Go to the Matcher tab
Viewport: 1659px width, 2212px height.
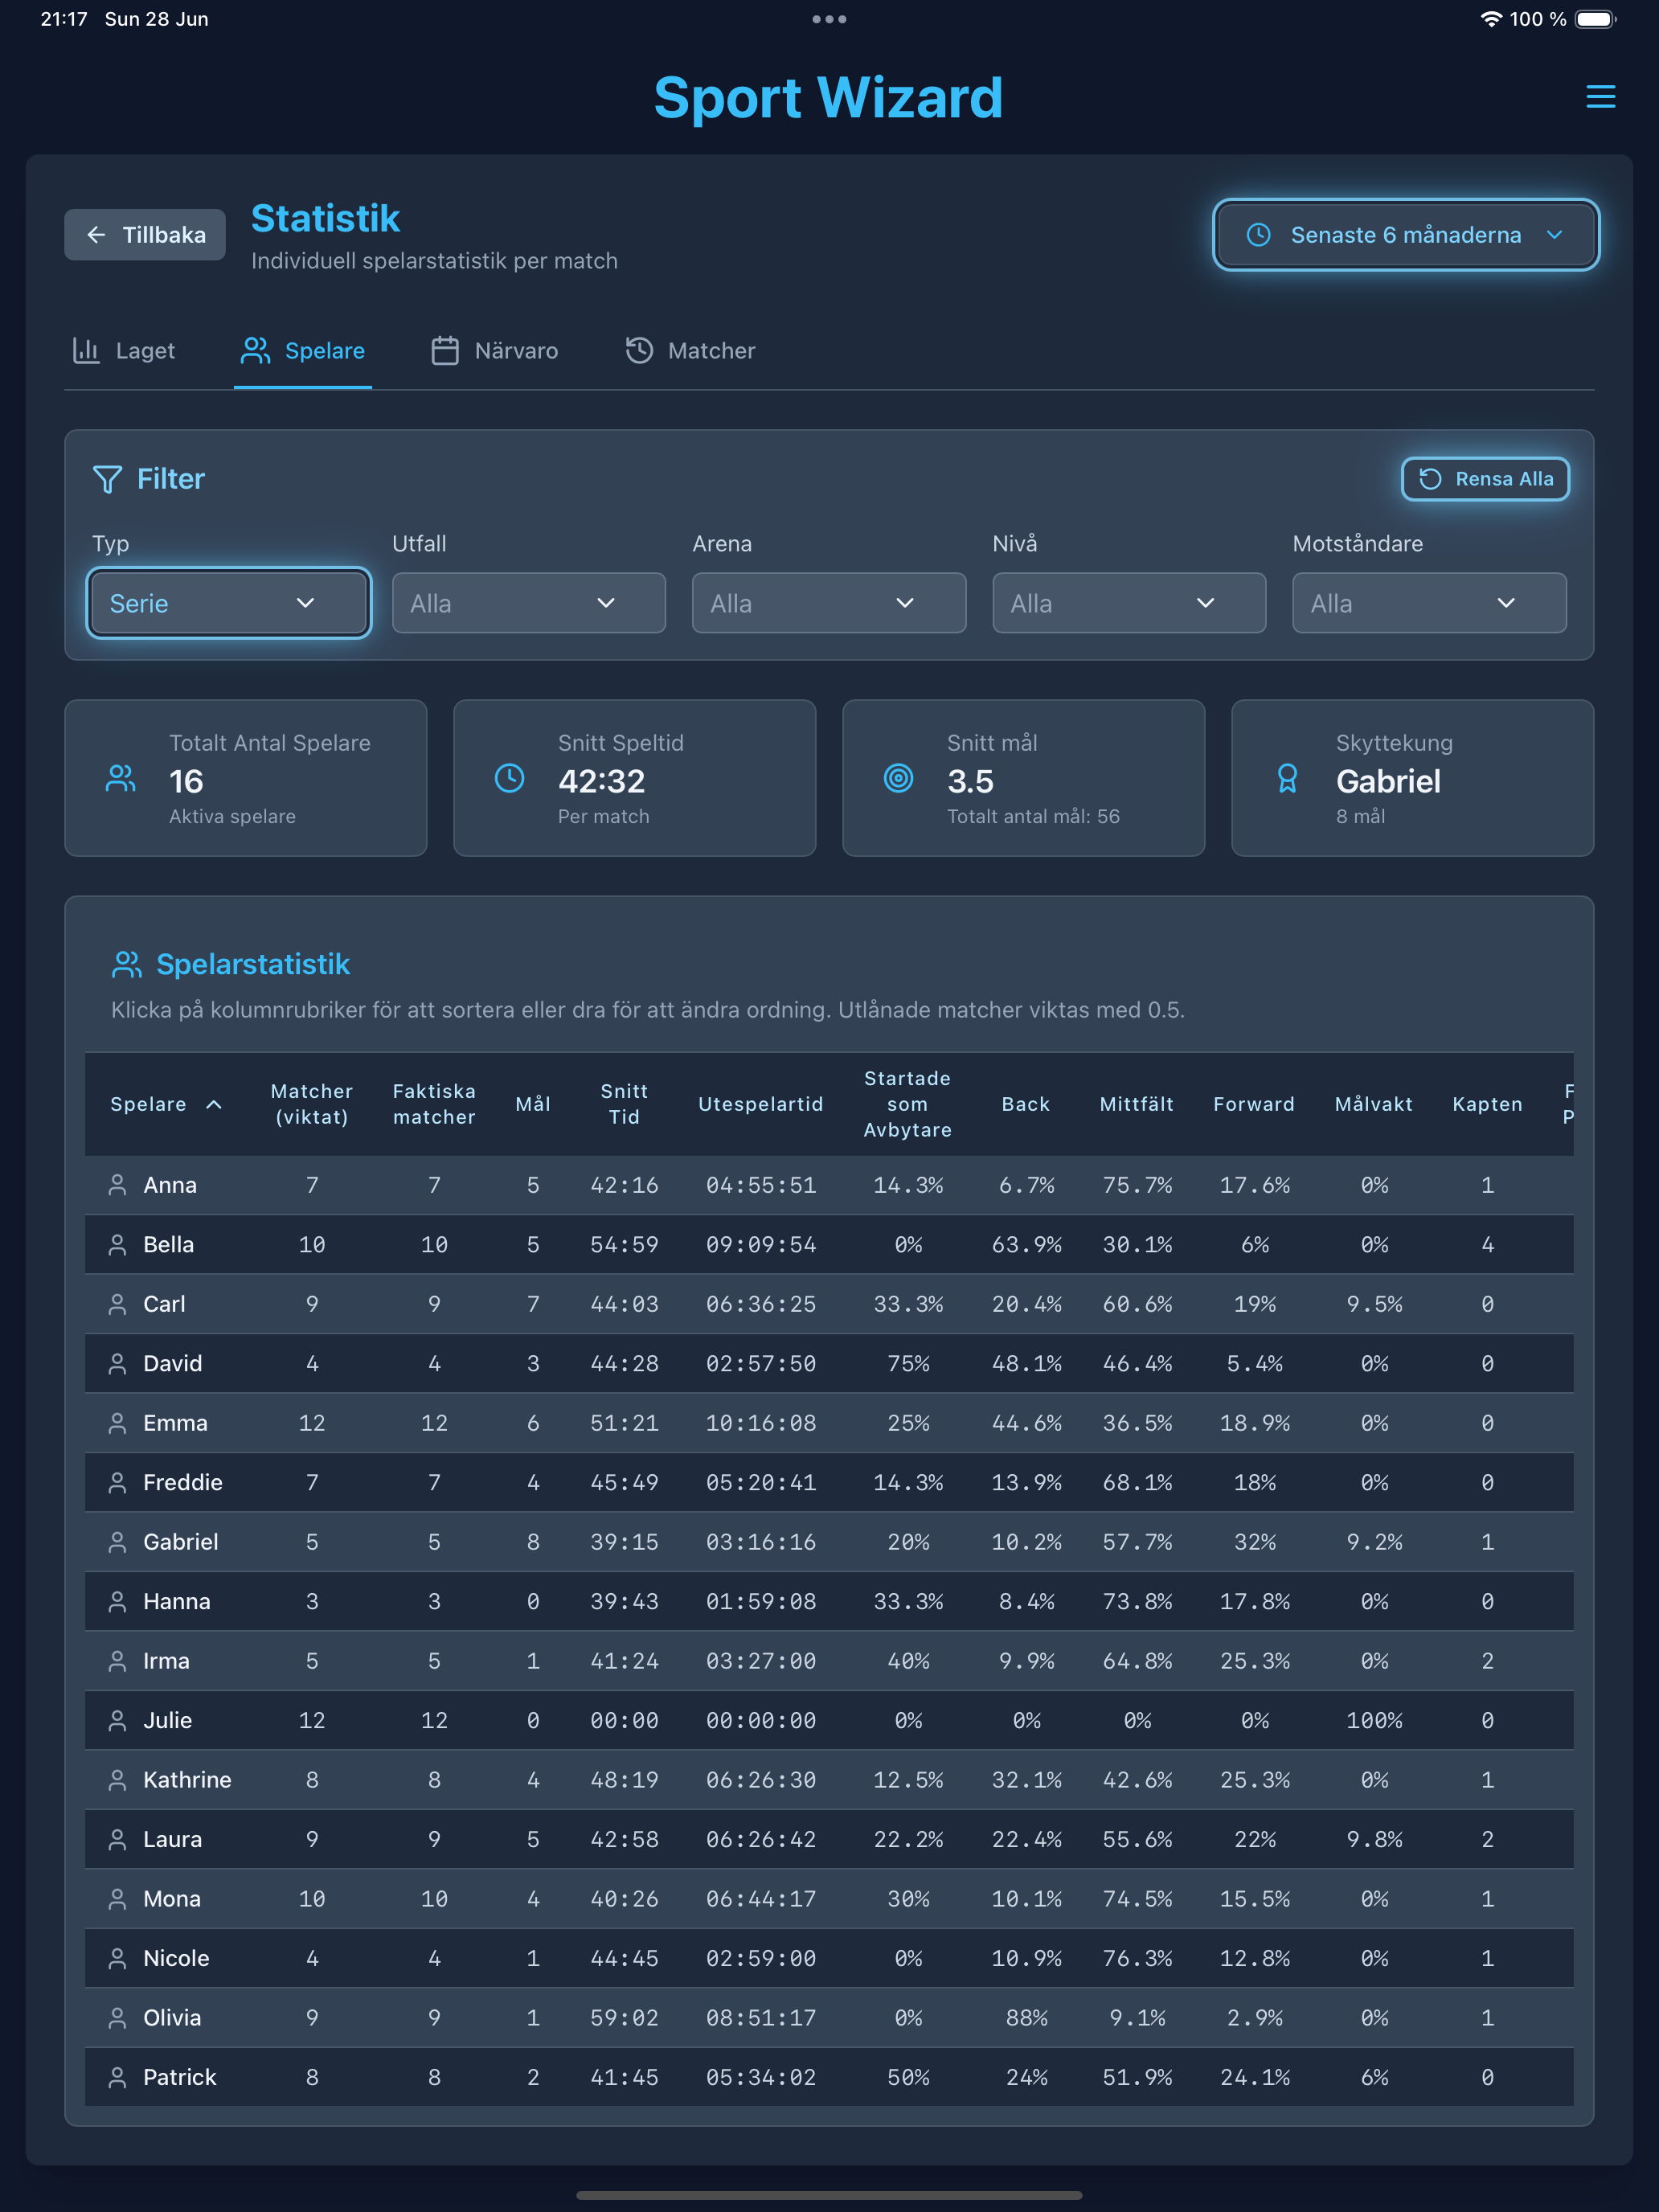(690, 351)
